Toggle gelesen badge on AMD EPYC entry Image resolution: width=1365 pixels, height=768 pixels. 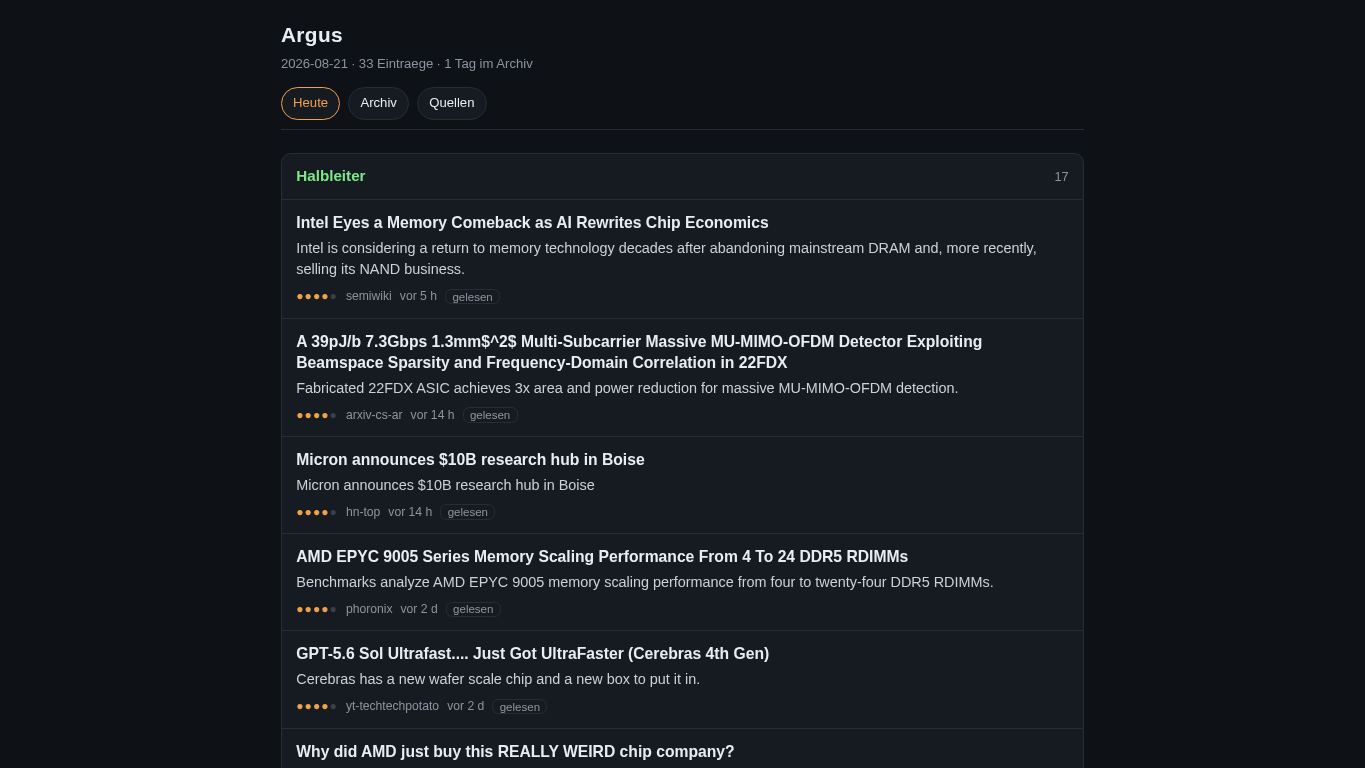pos(473,609)
